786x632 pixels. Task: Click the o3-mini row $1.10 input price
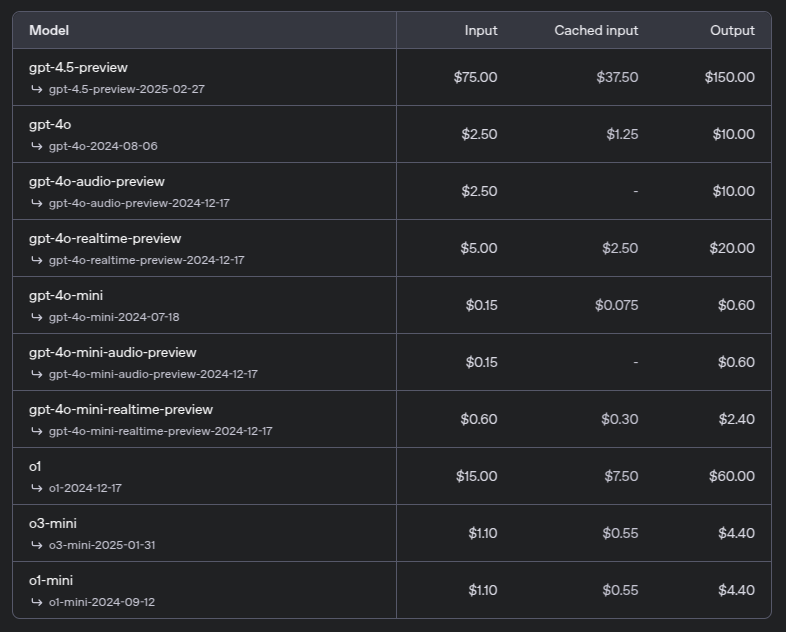(x=483, y=534)
